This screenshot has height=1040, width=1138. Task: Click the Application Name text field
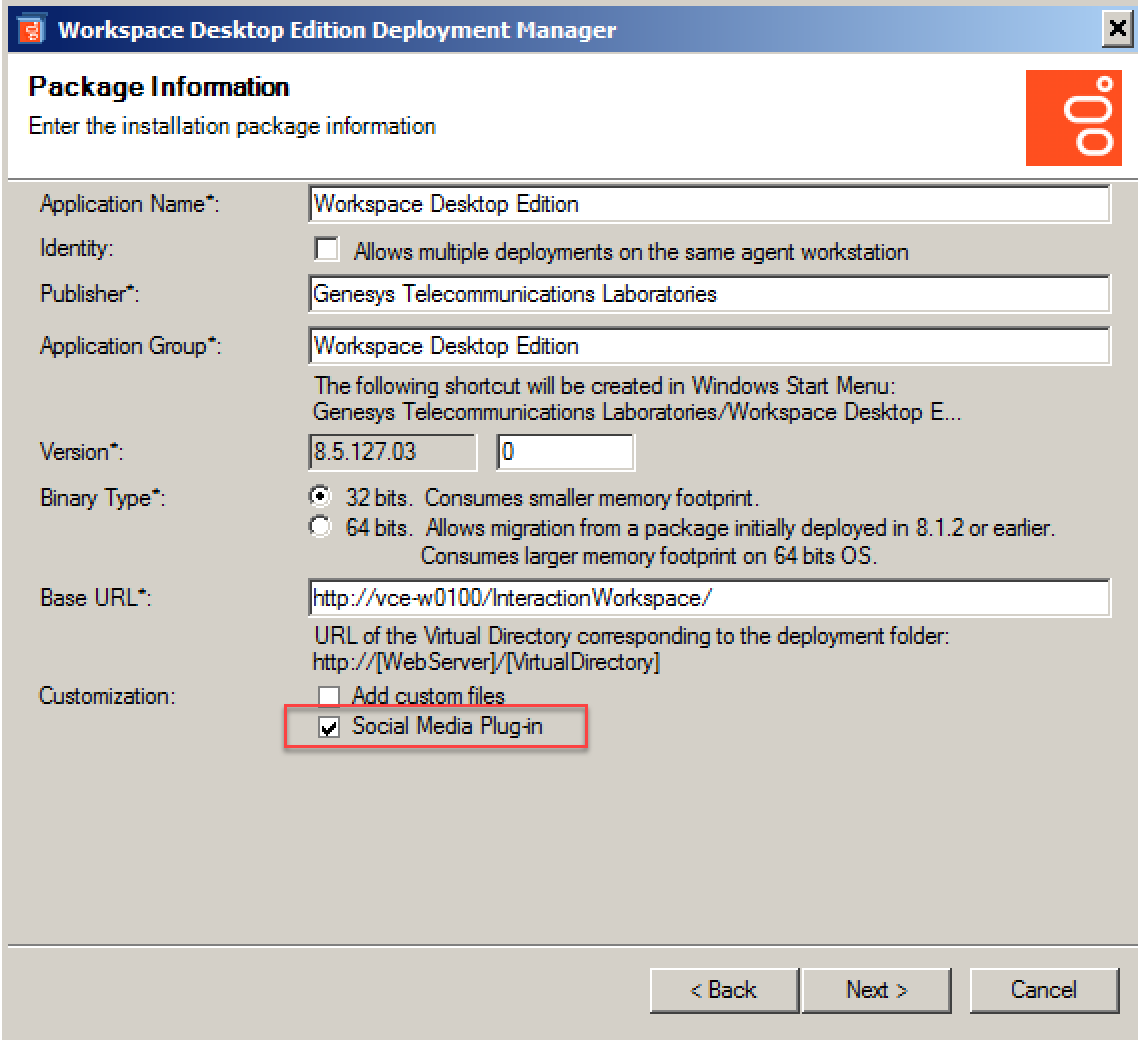tap(709, 204)
